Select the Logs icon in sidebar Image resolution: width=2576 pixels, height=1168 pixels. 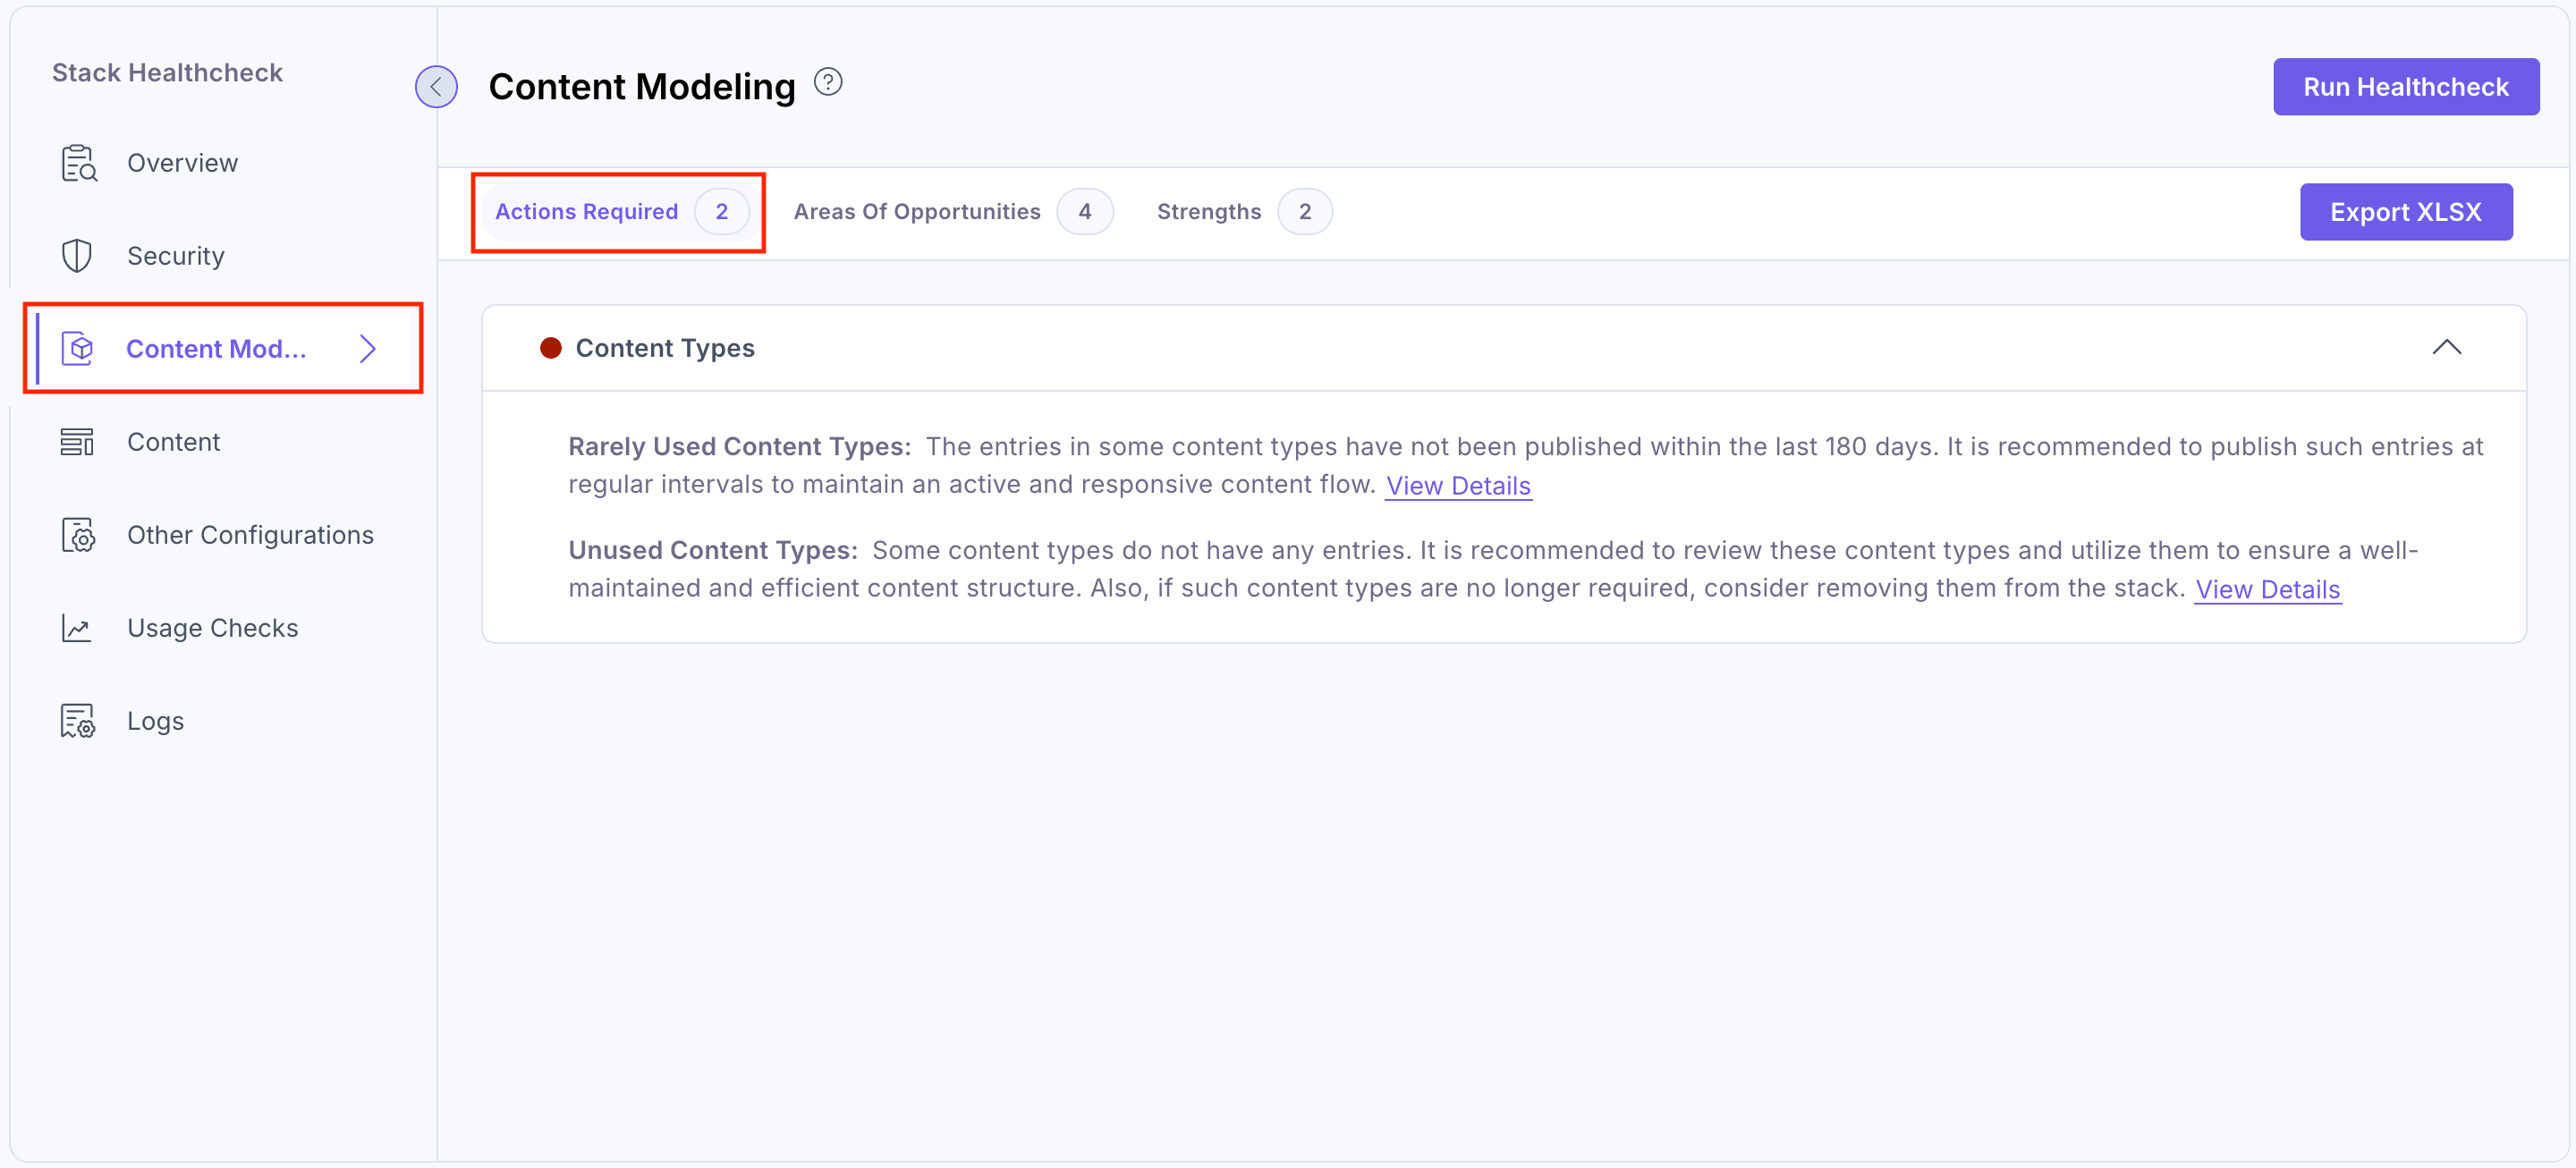[x=78, y=720]
